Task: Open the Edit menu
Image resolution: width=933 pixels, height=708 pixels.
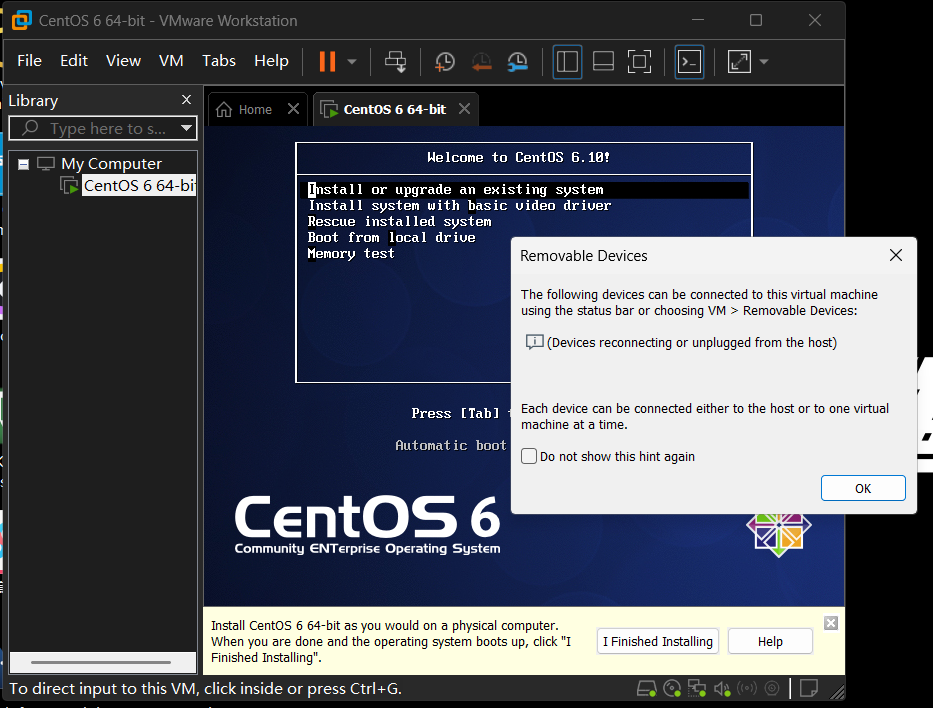Action: click(x=74, y=61)
